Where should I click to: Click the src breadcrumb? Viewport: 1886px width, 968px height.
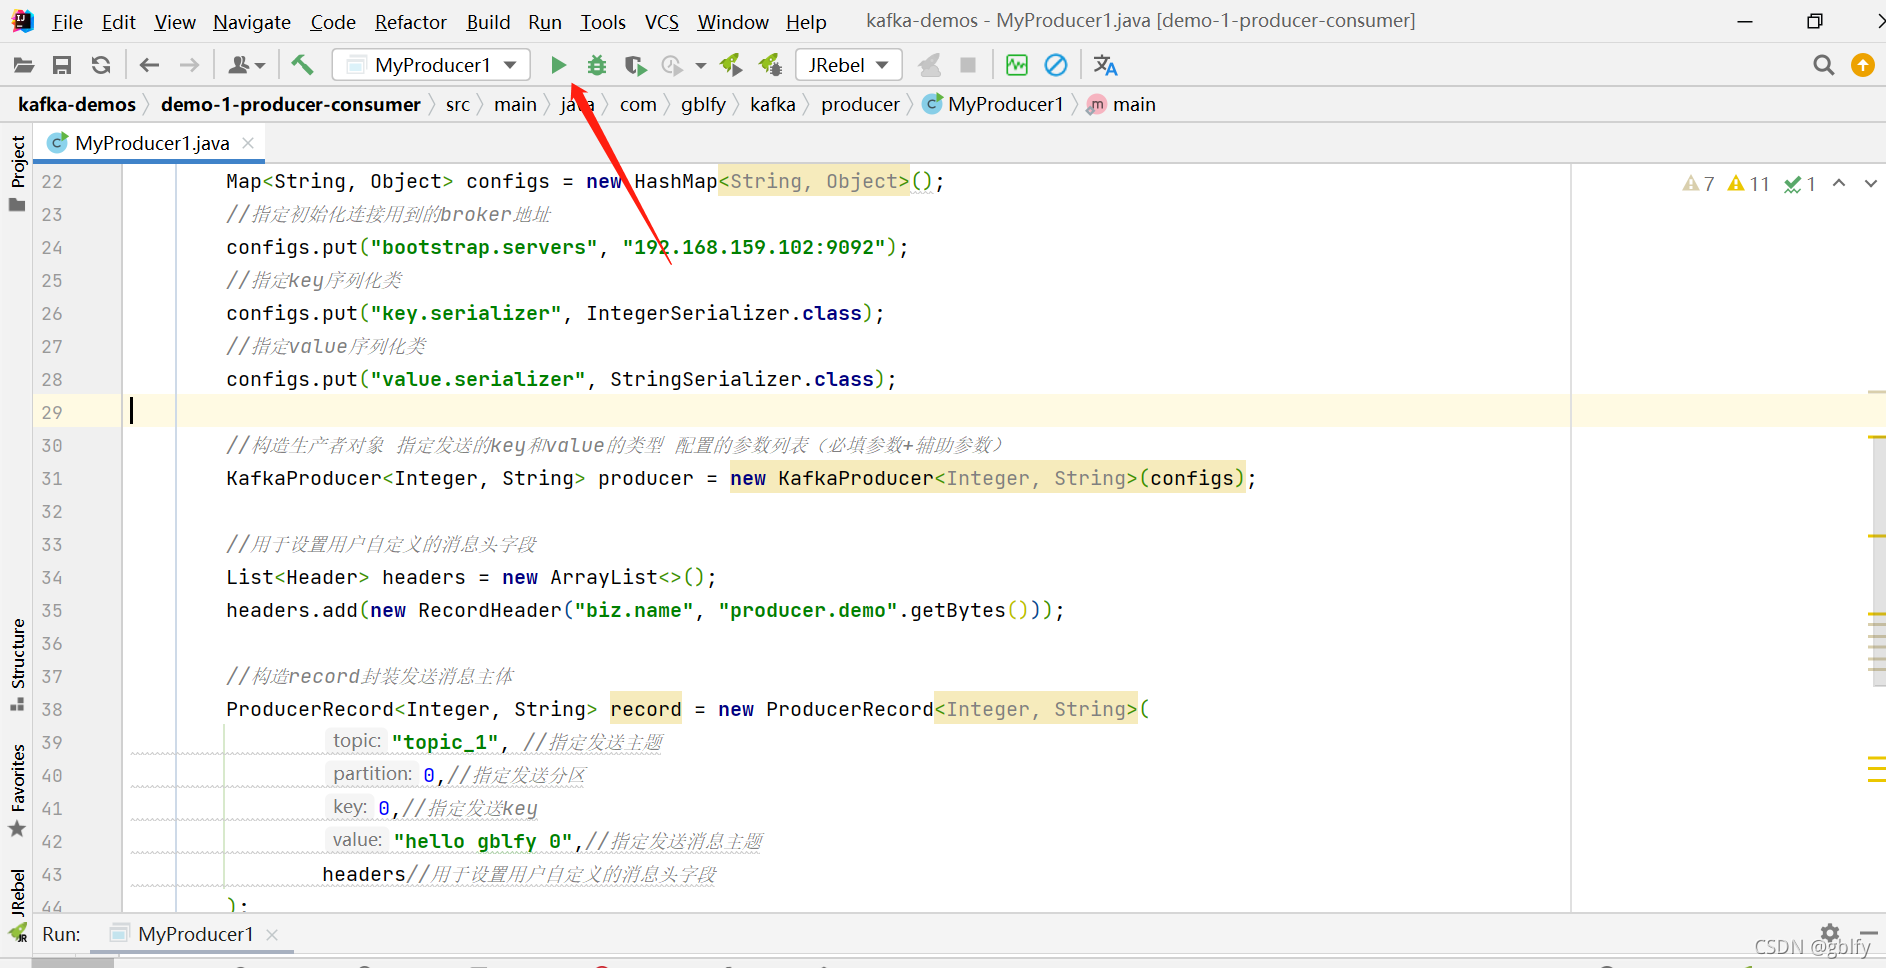click(x=458, y=104)
